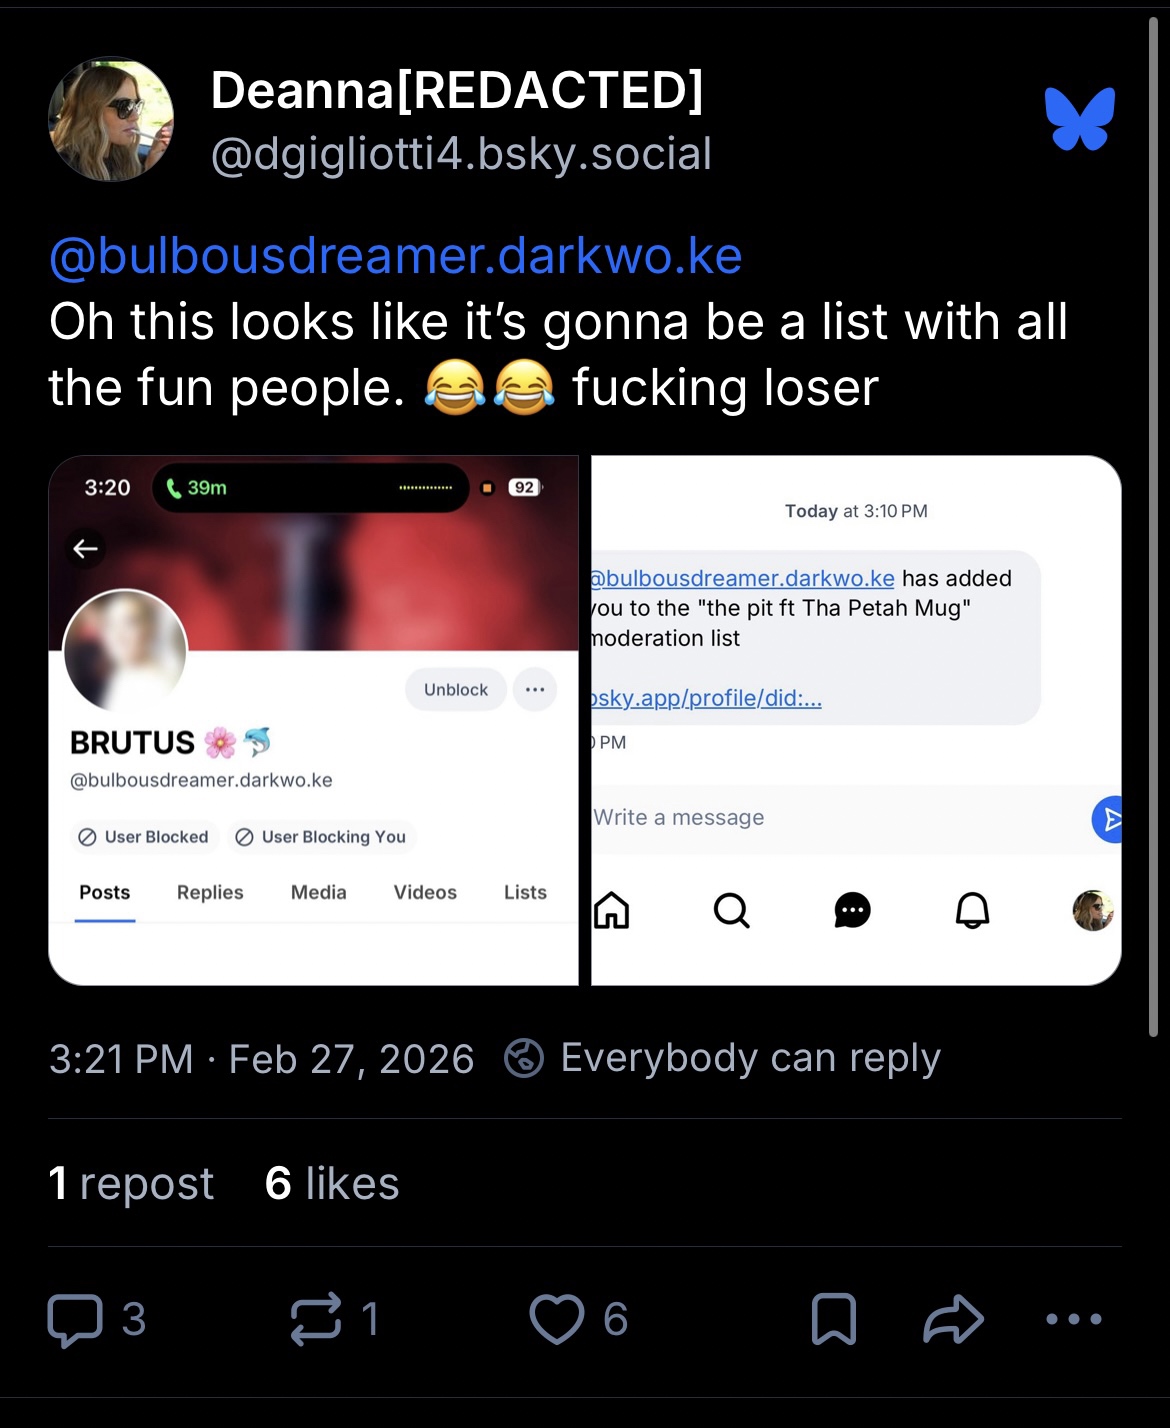Tap the notification bell in the screenshot
The width and height of the screenshot is (1170, 1428).
tap(972, 910)
